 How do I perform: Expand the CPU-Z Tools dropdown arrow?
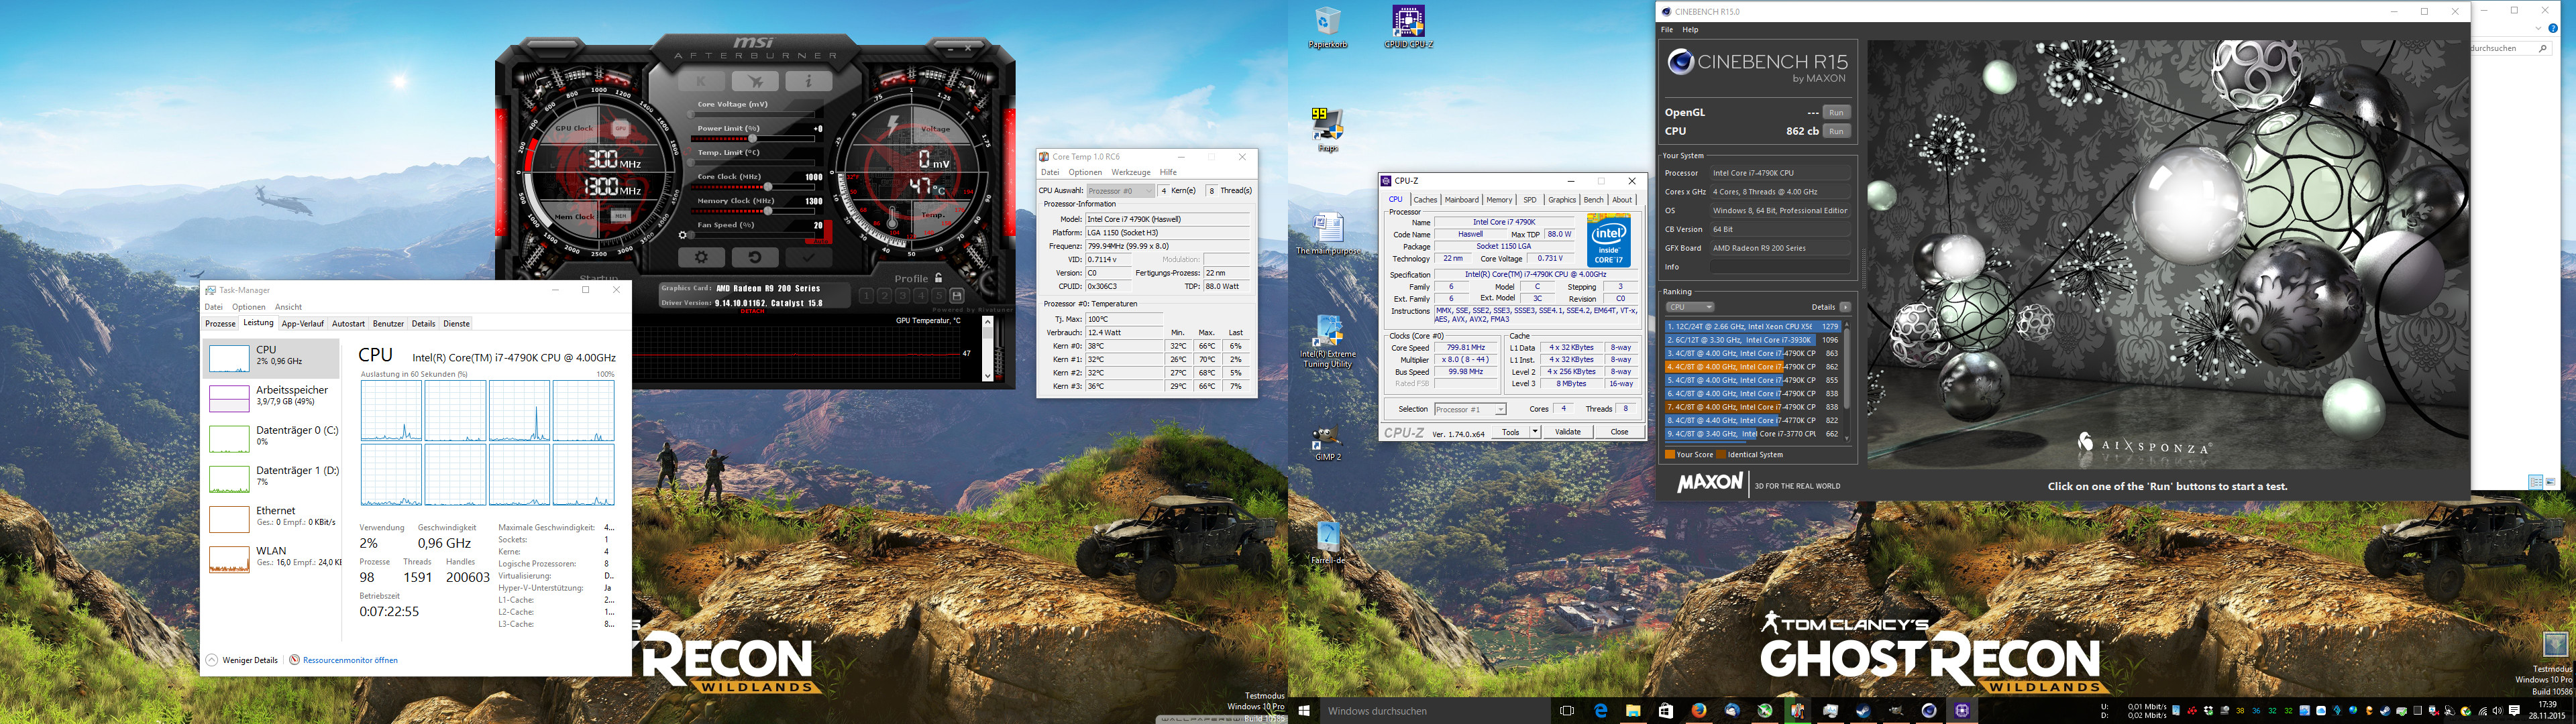coord(1535,432)
